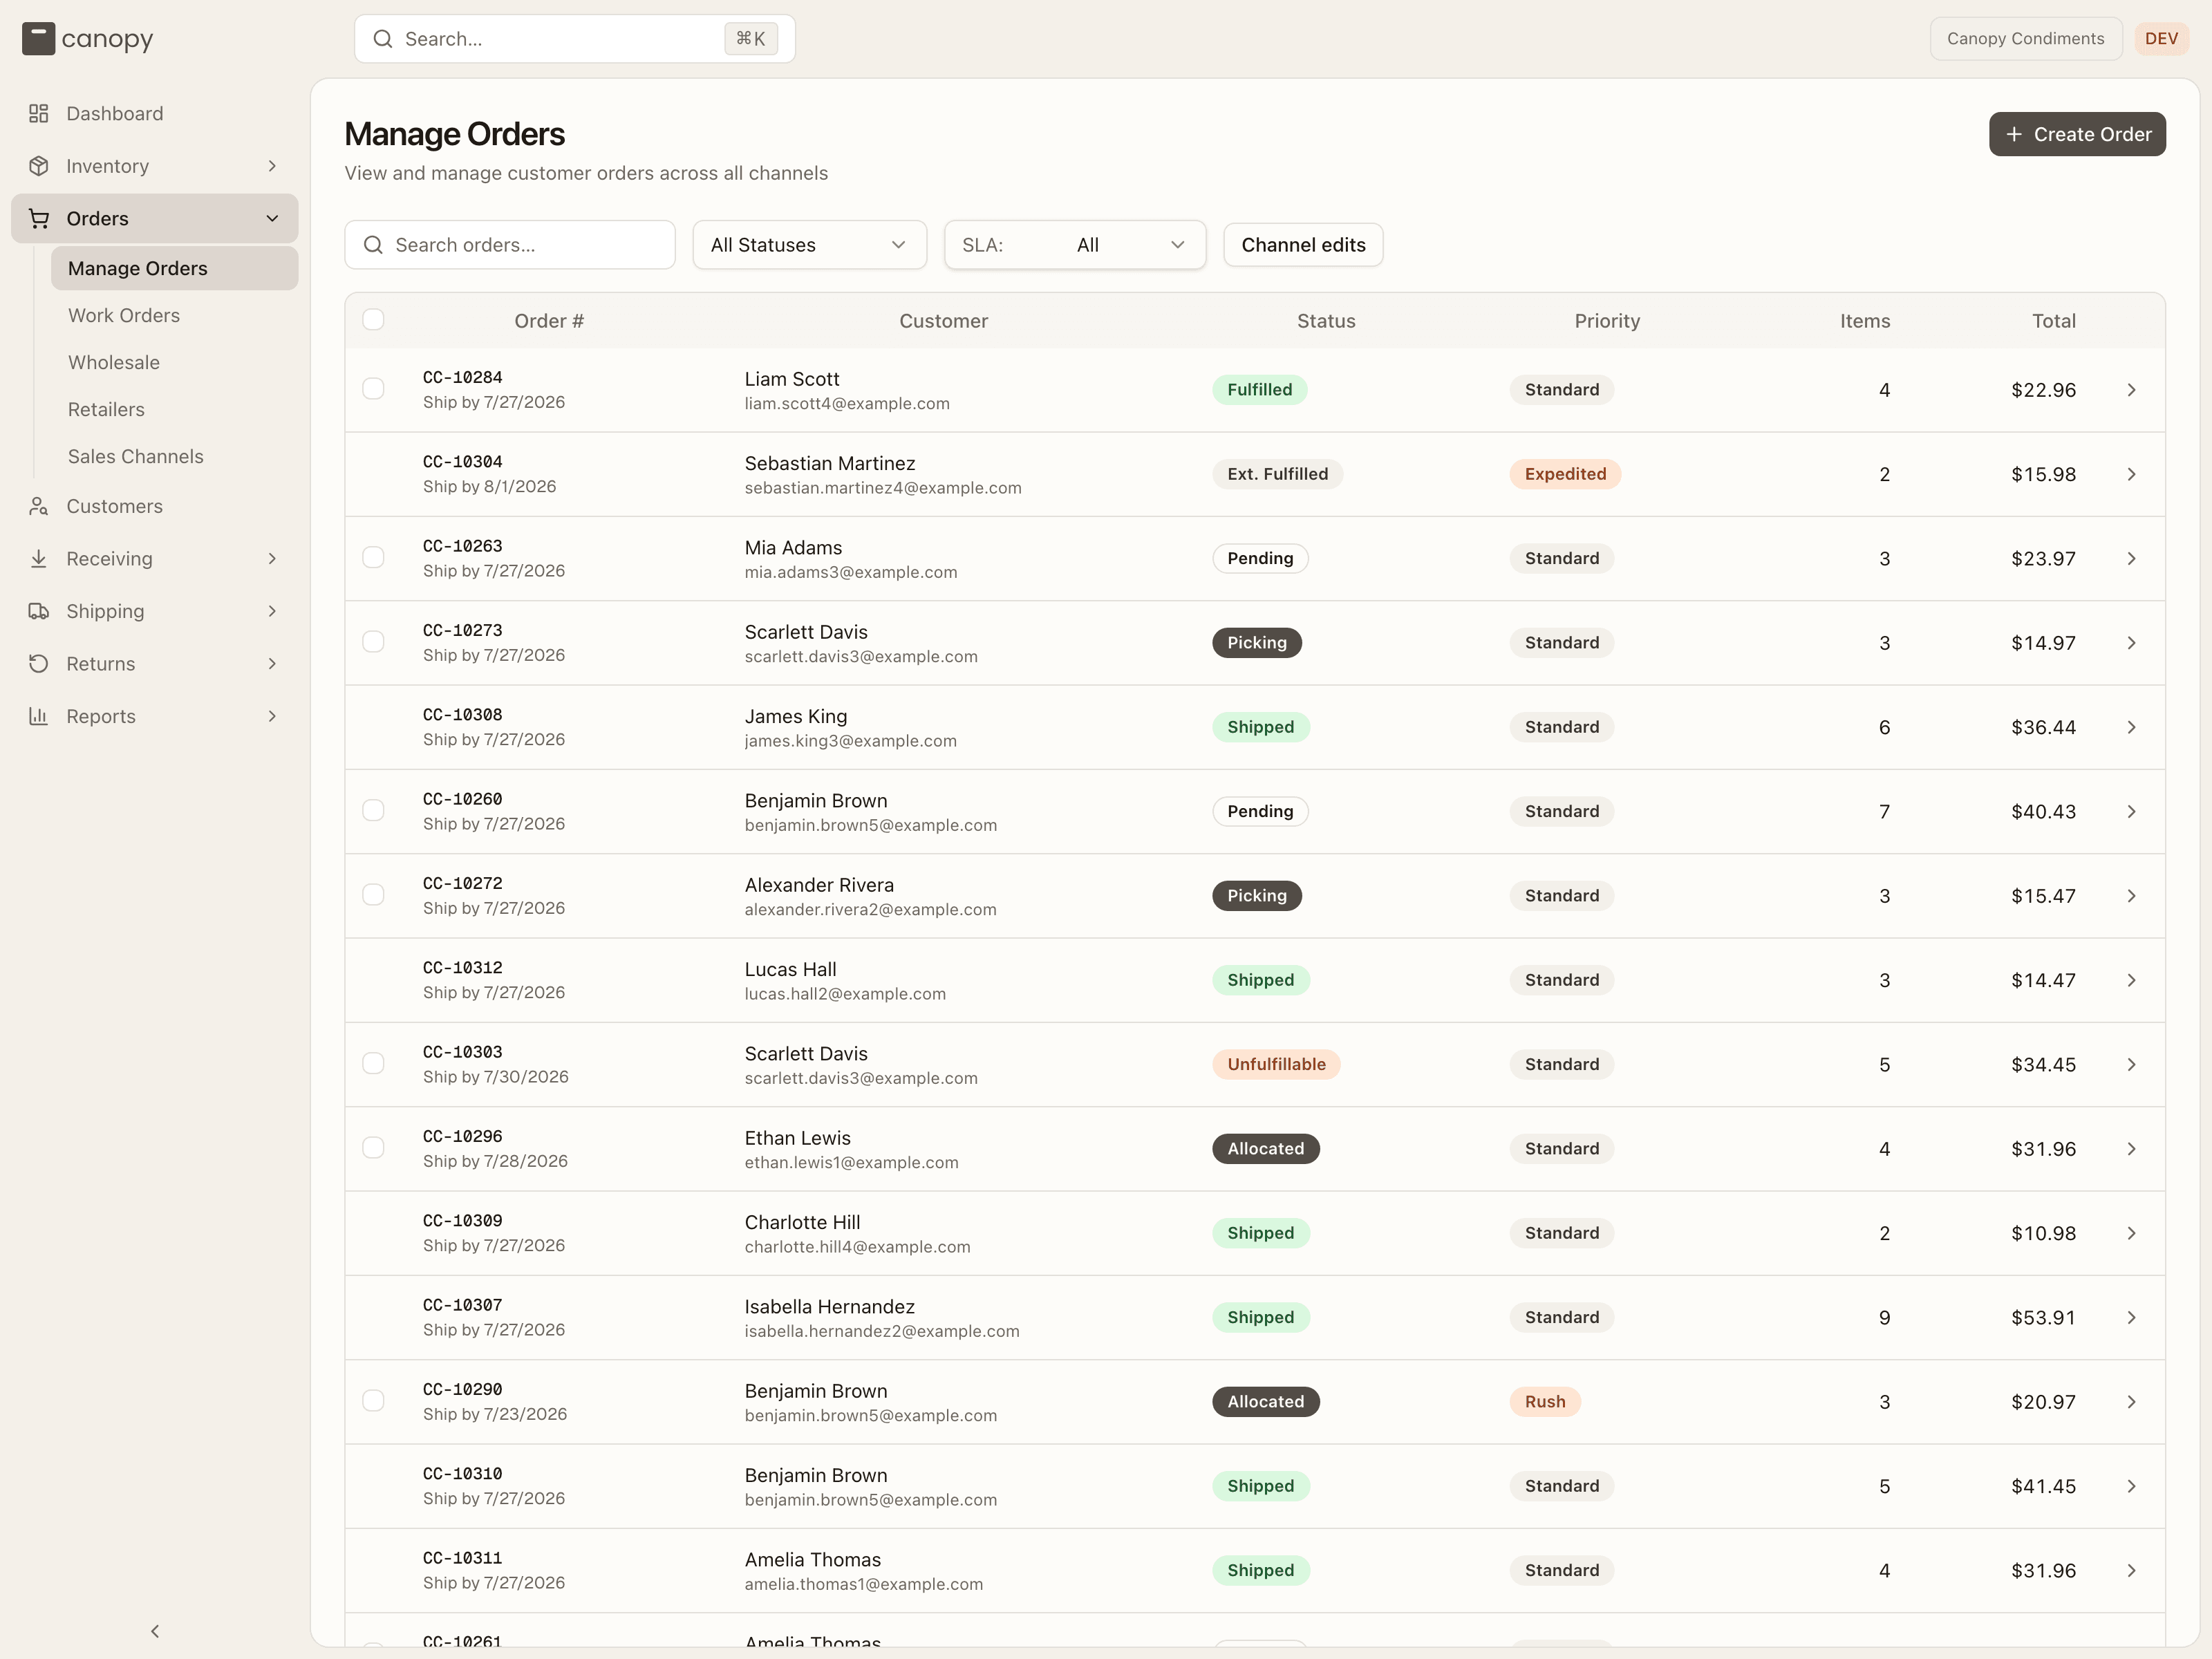Expand the Inventory menu chevron
Image resolution: width=2212 pixels, height=1659 pixels.
272,166
